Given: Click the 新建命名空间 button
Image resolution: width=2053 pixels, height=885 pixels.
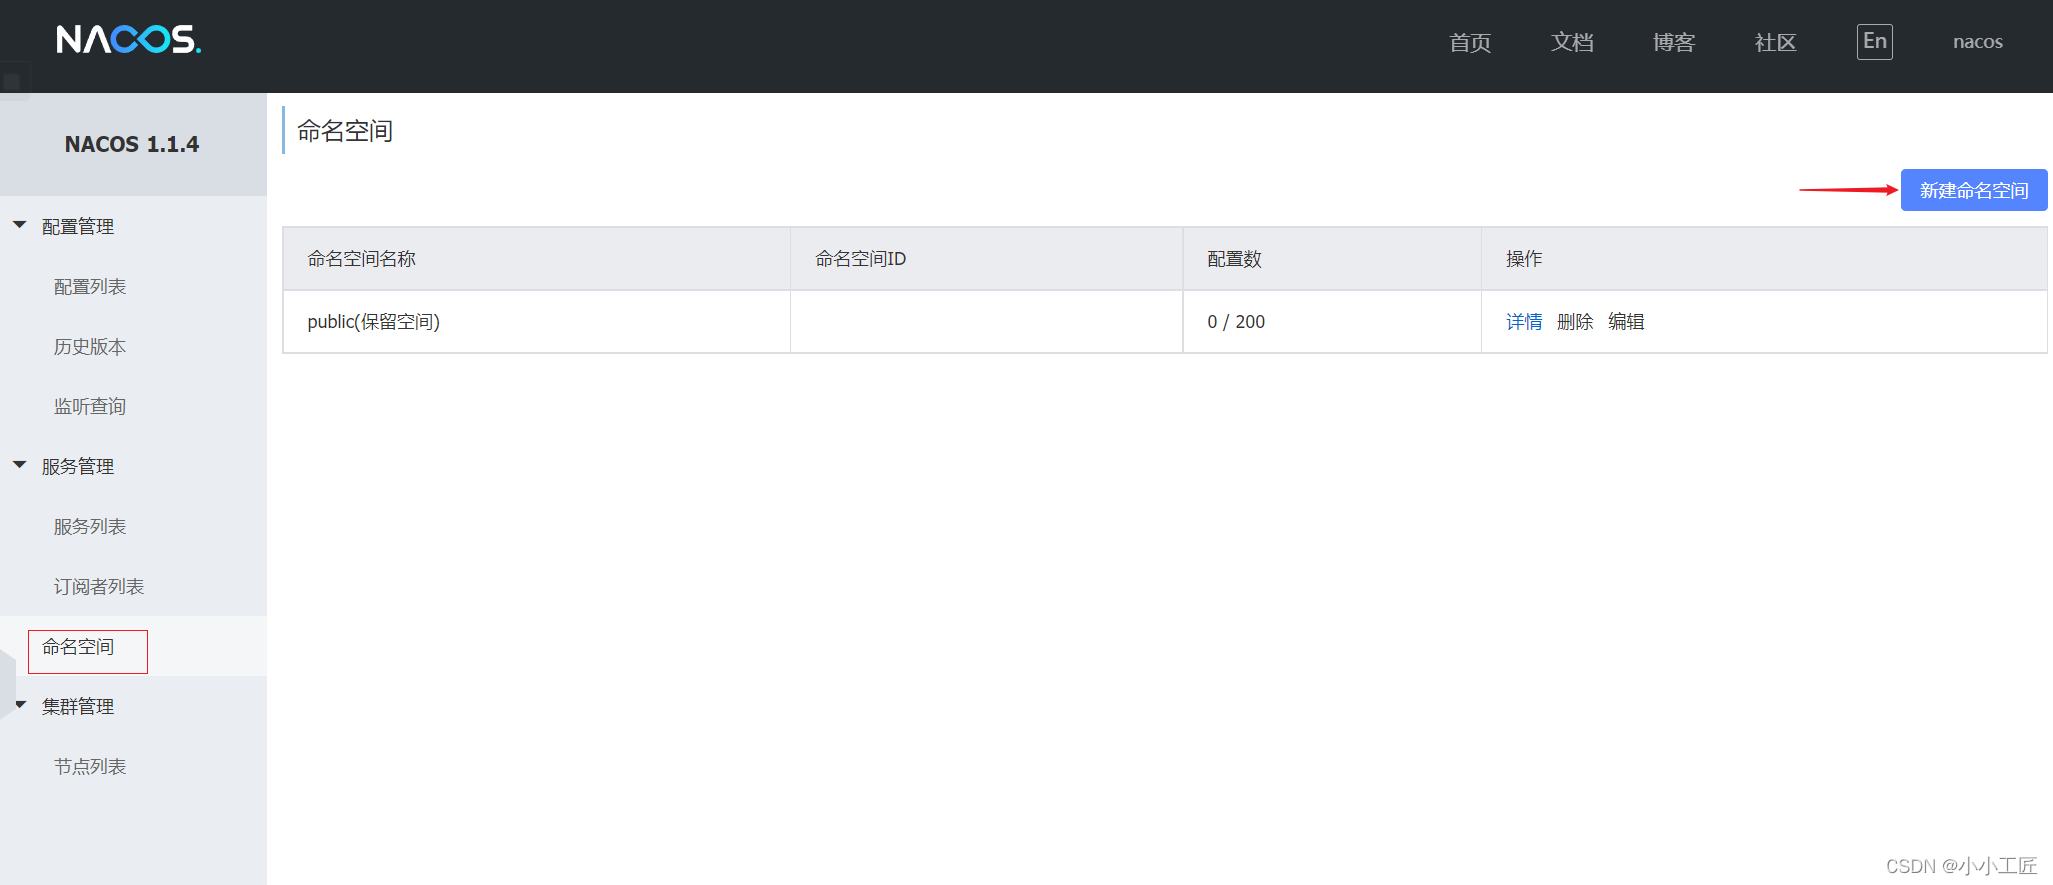Looking at the screenshot, I should tap(1974, 190).
